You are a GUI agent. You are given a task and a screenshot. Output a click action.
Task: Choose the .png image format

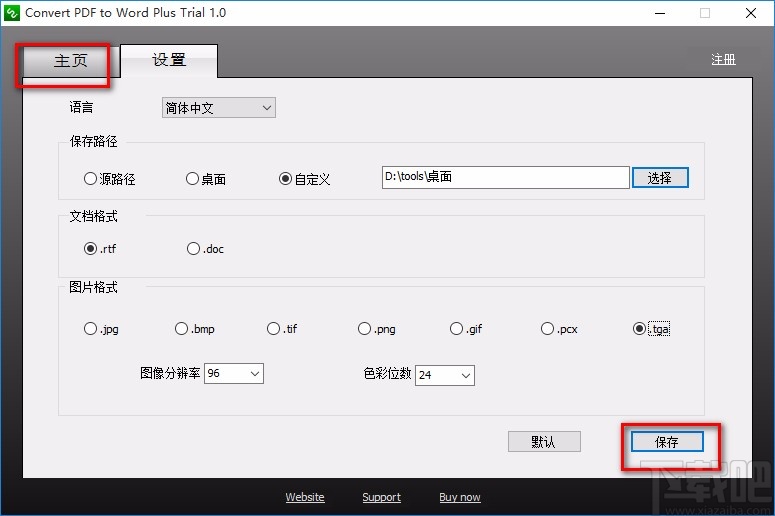click(377, 329)
